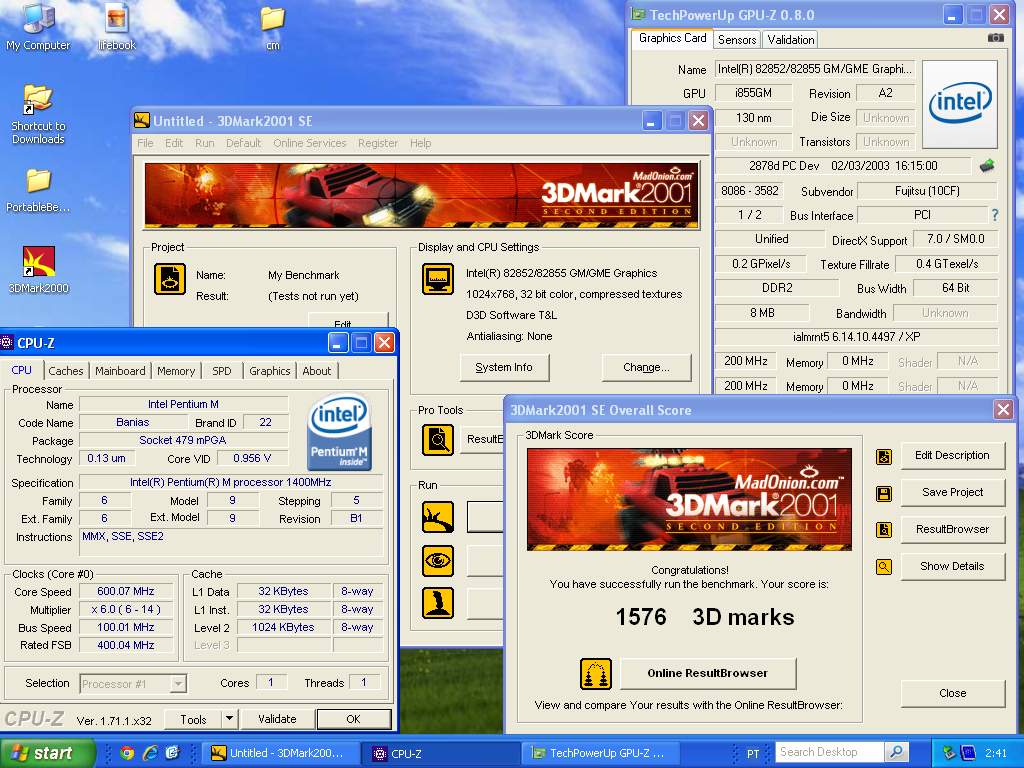The width and height of the screenshot is (1024, 768).
Task: Click the Intel logo in GPU-Z
Action: pyautogui.click(x=960, y=103)
